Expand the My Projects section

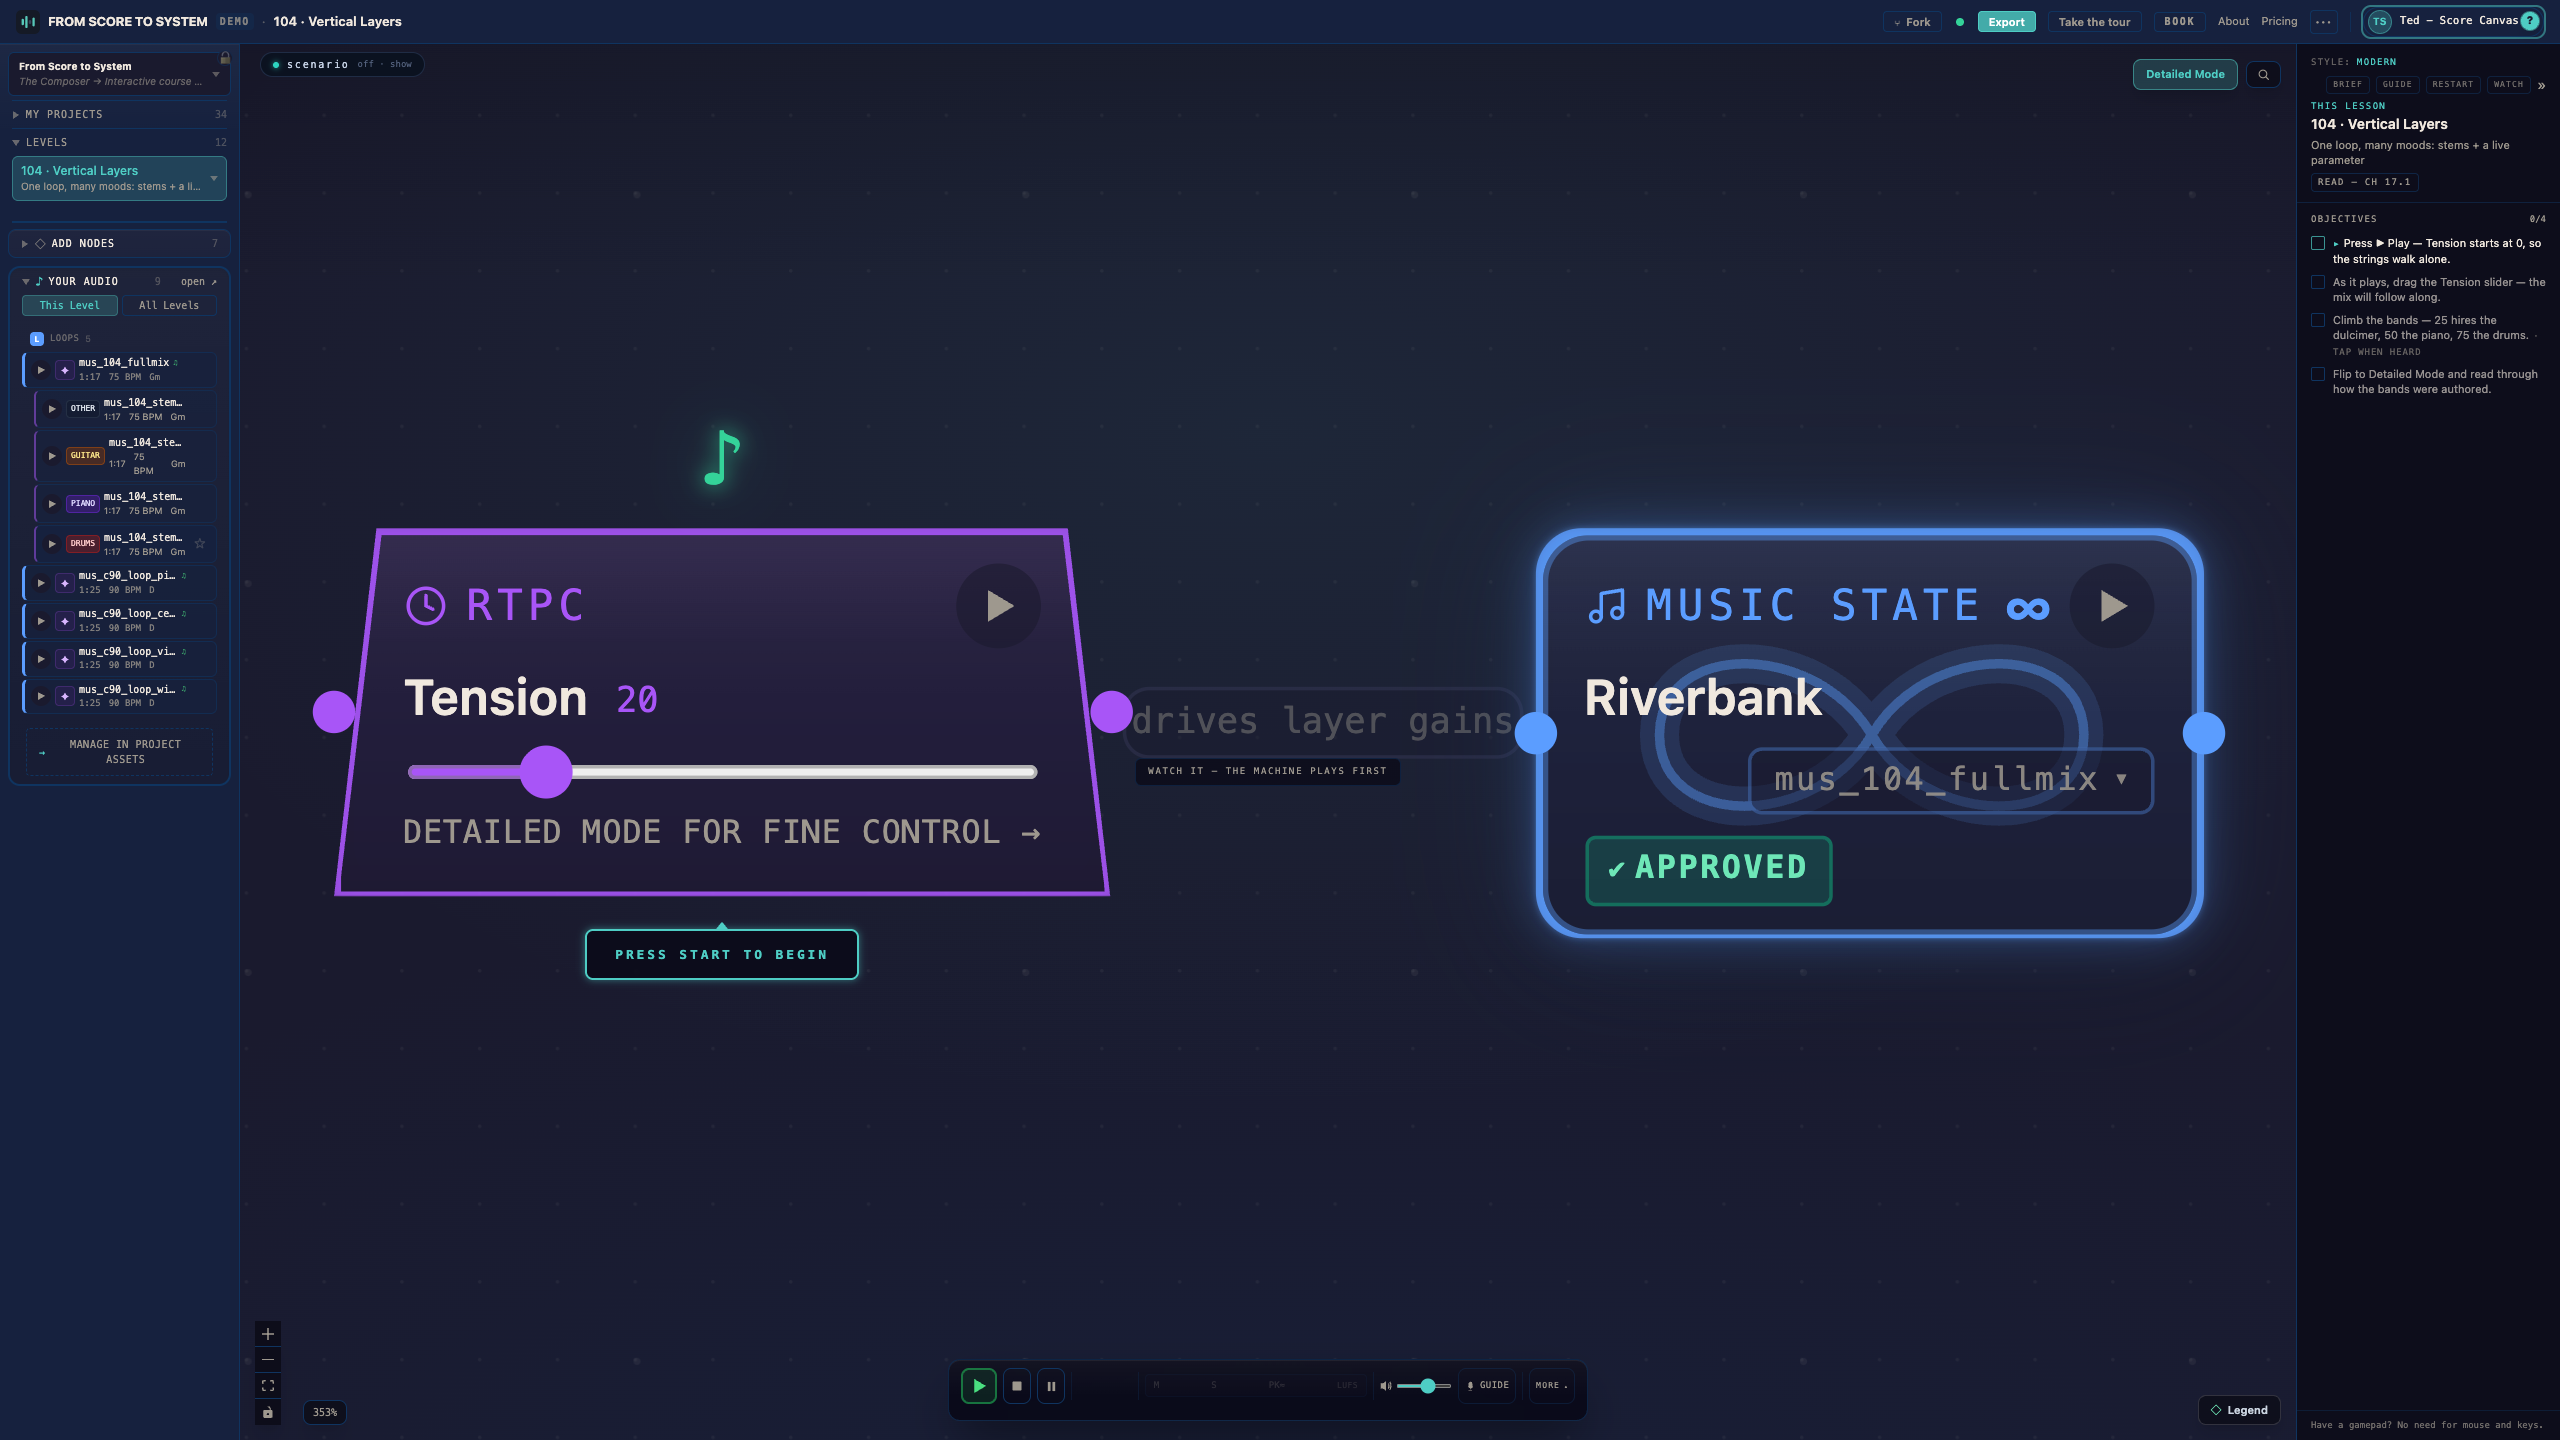tap(120, 115)
